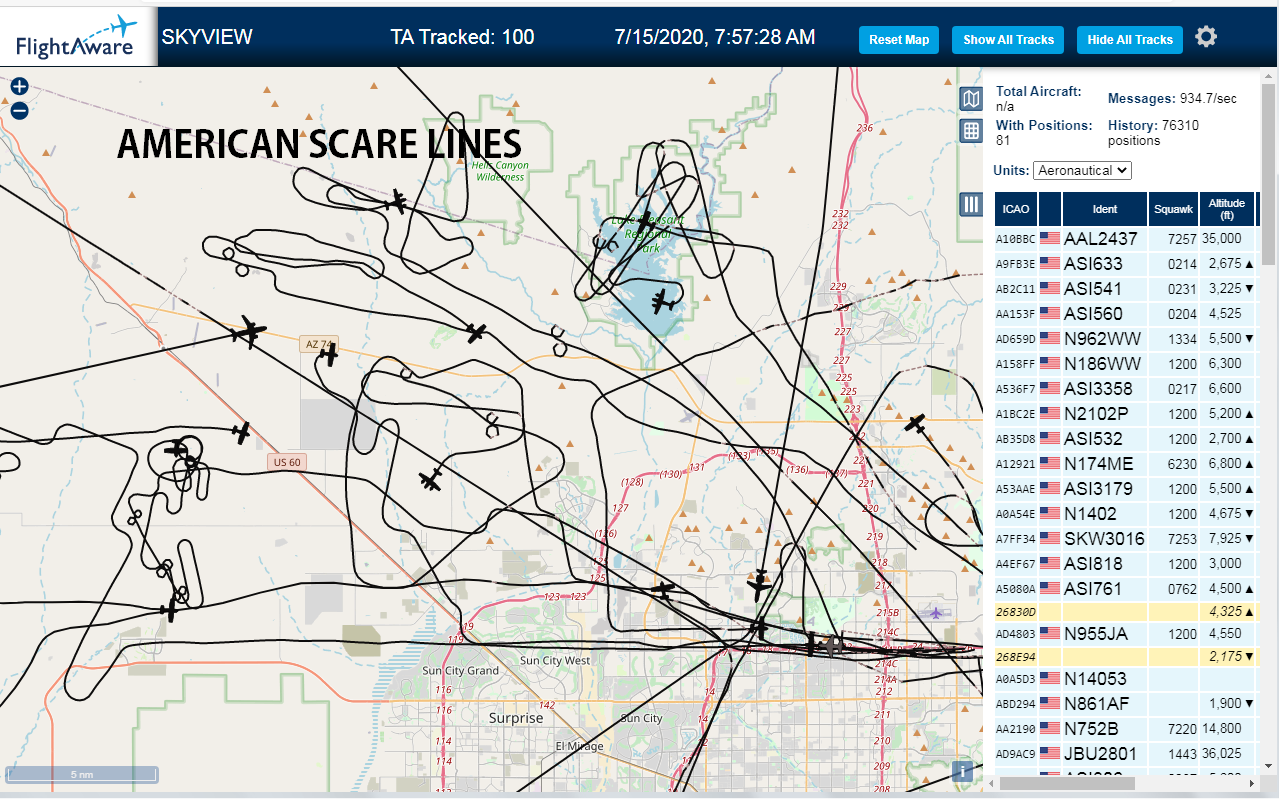Click the US 60 highway label

click(x=288, y=462)
